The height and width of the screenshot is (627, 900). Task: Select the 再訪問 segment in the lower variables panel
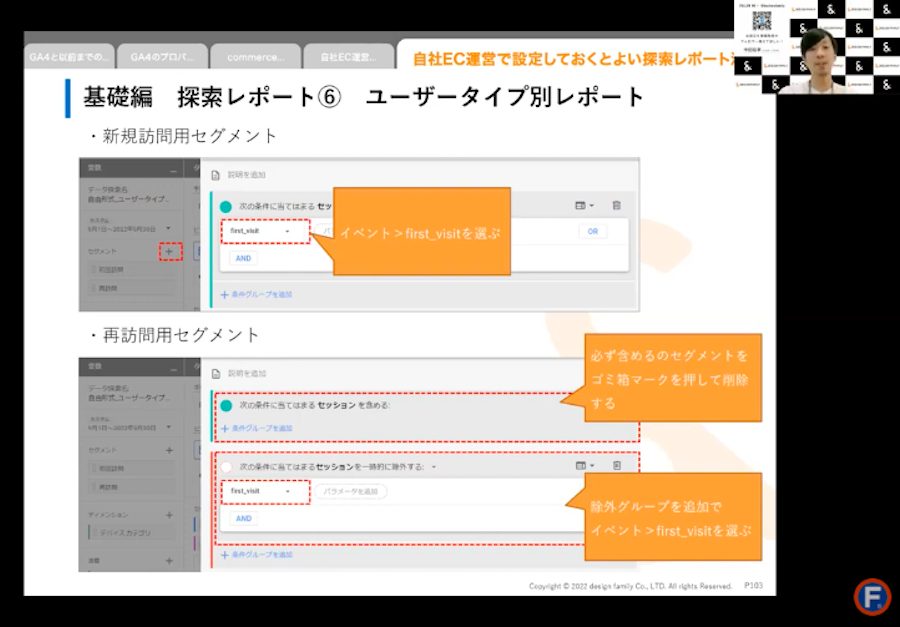[131, 487]
